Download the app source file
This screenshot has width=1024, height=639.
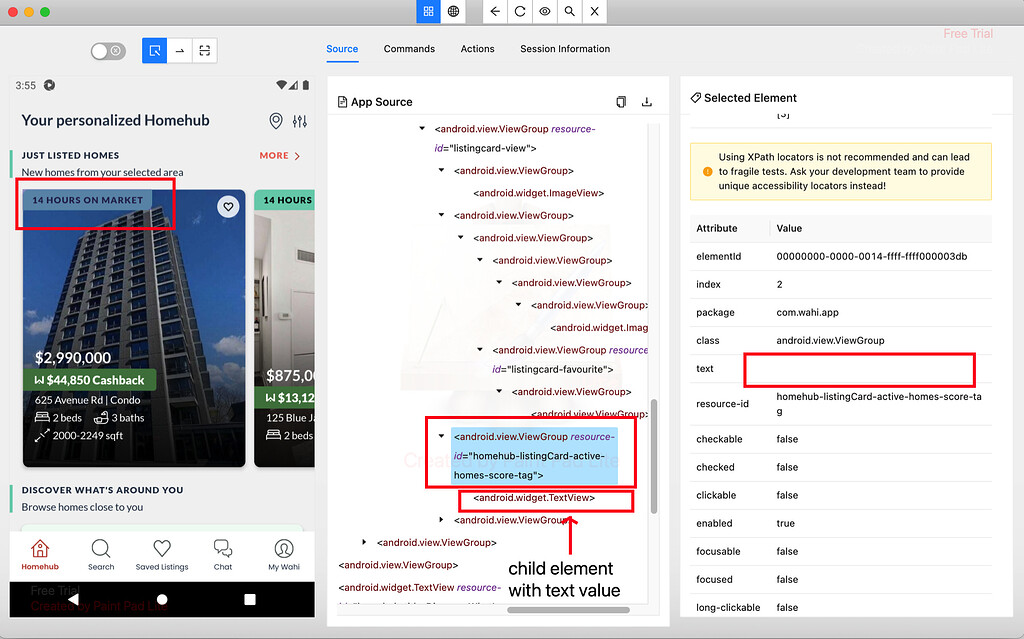[x=646, y=102]
